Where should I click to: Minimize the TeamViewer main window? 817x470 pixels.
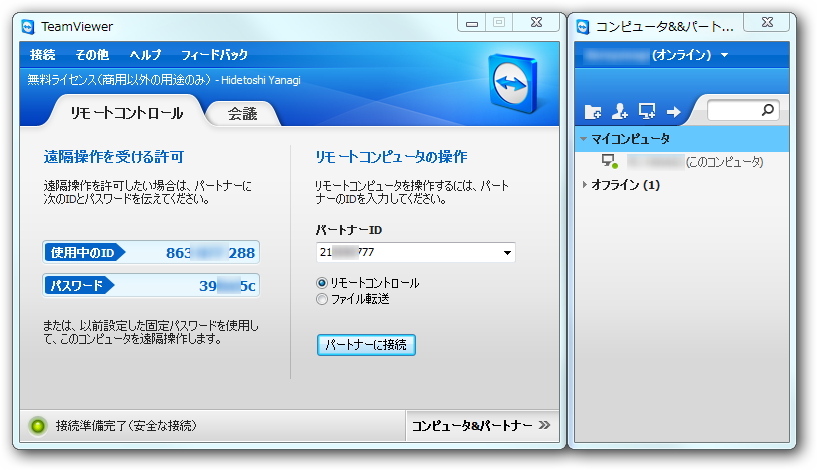472,23
